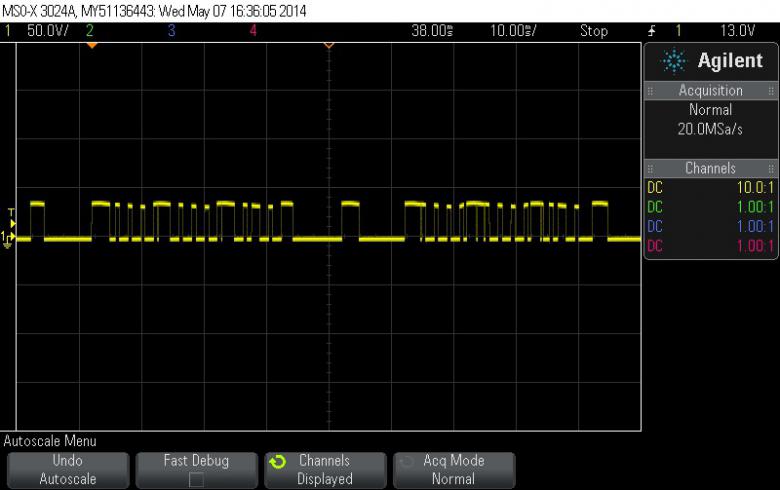The height and width of the screenshot is (490, 780).
Task: Open the Channels Displayed selector
Action: click(x=324, y=470)
